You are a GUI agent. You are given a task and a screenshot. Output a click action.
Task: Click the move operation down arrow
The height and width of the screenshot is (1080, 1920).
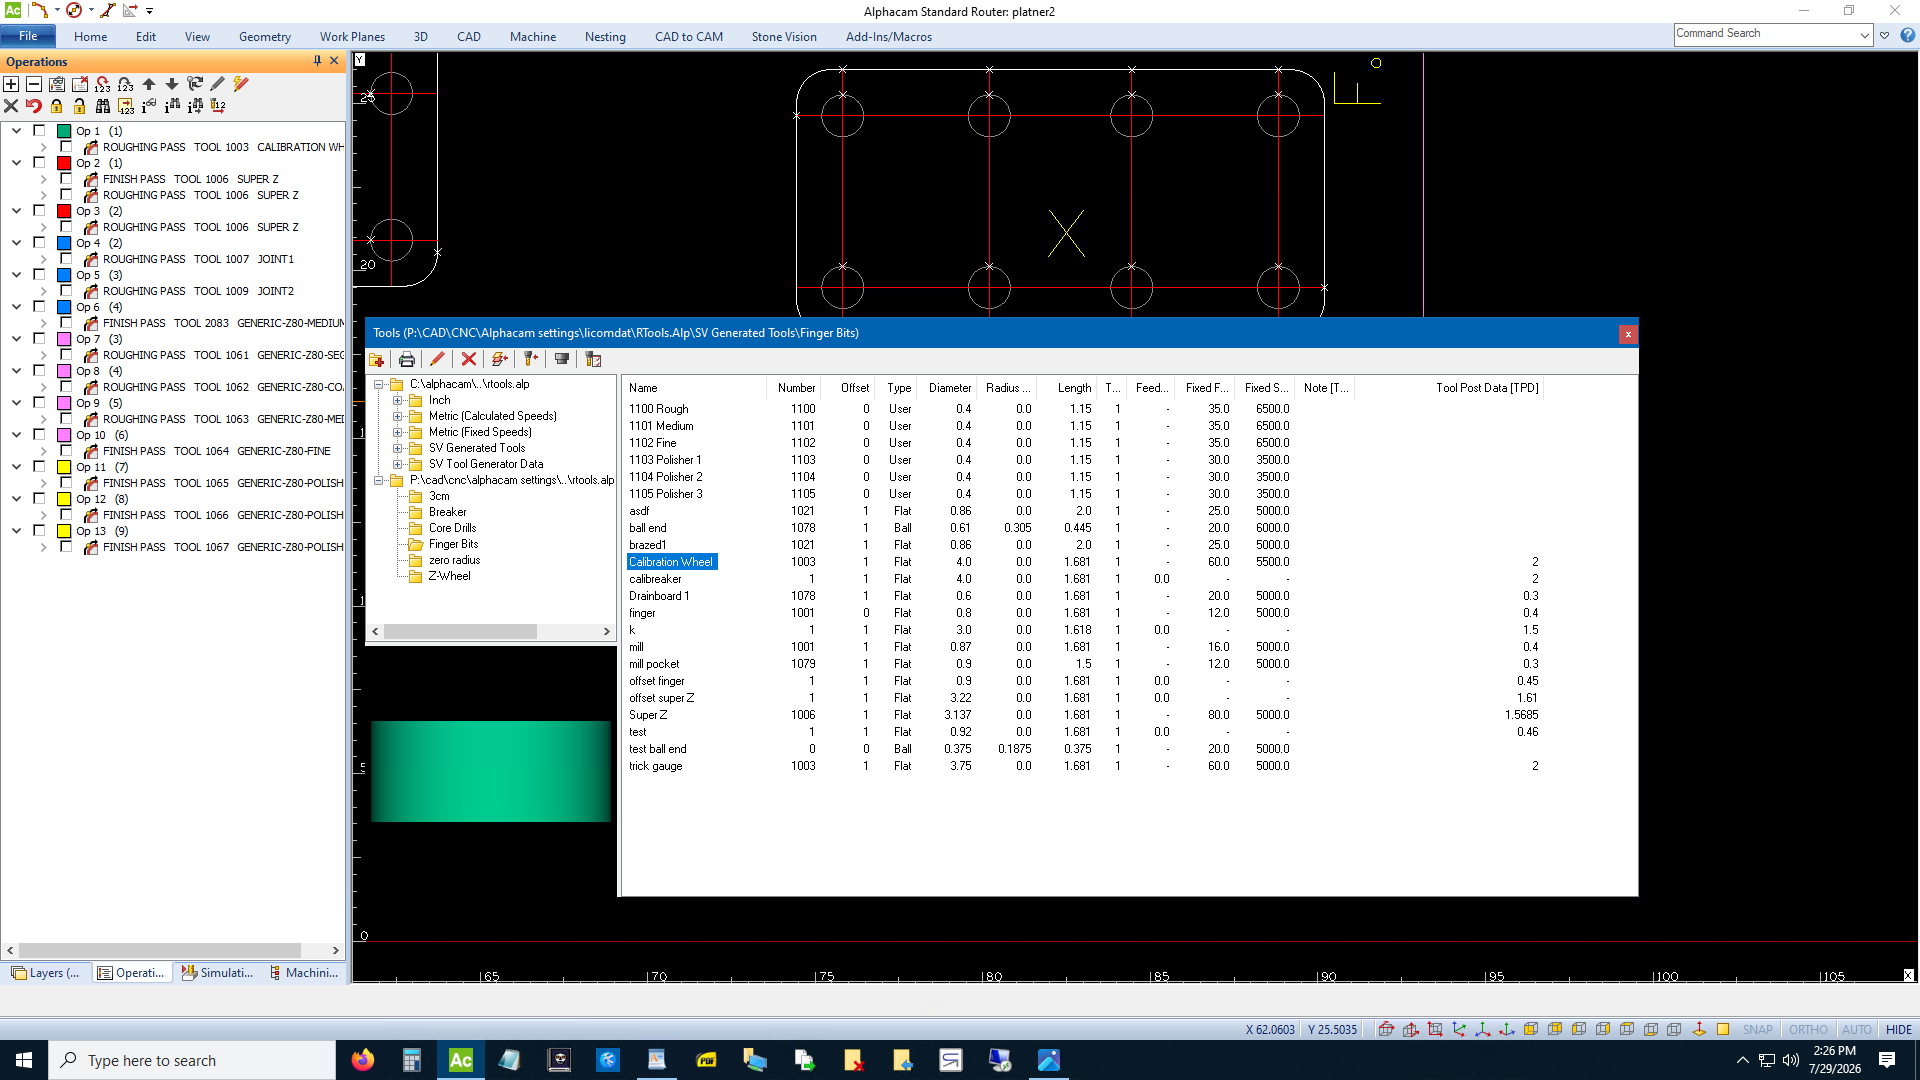click(x=172, y=84)
